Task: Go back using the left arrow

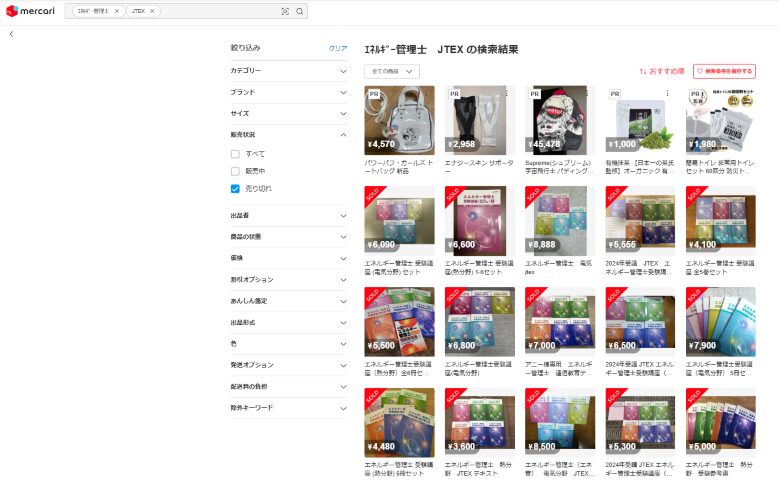Action: (x=11, y=34)
